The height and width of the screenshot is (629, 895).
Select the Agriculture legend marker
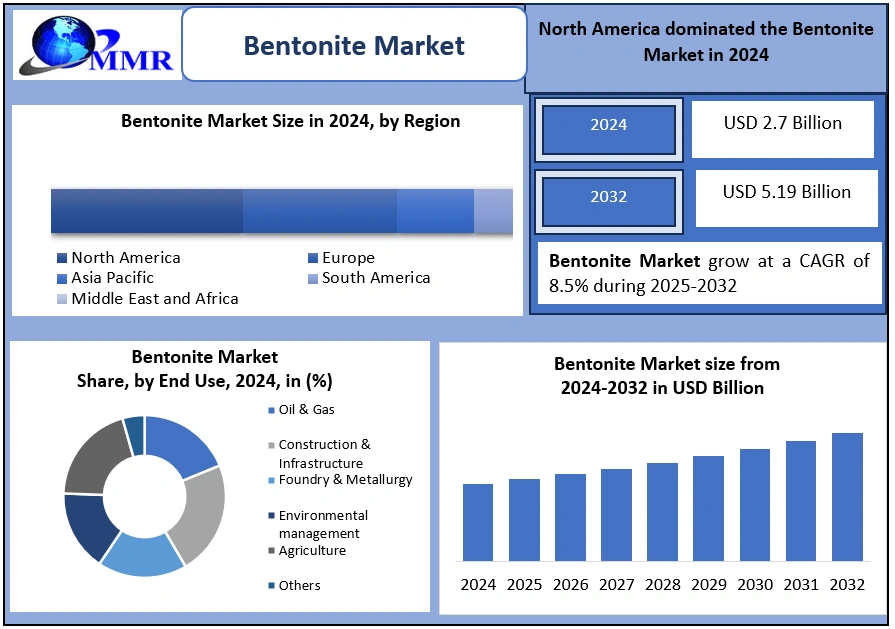tap(271, 551)
